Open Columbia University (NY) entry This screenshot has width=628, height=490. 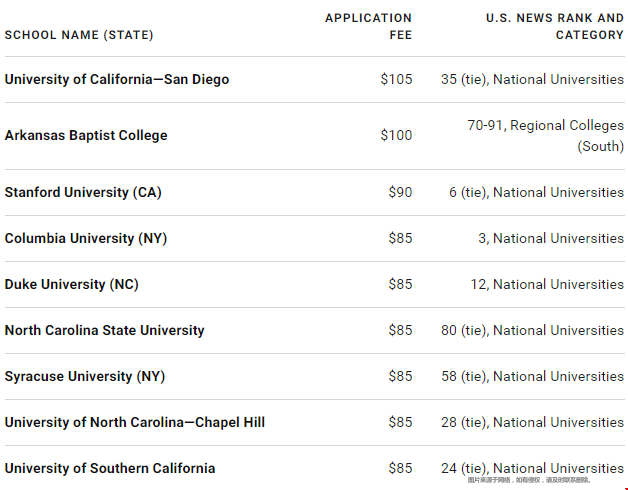tap(86, 238)
